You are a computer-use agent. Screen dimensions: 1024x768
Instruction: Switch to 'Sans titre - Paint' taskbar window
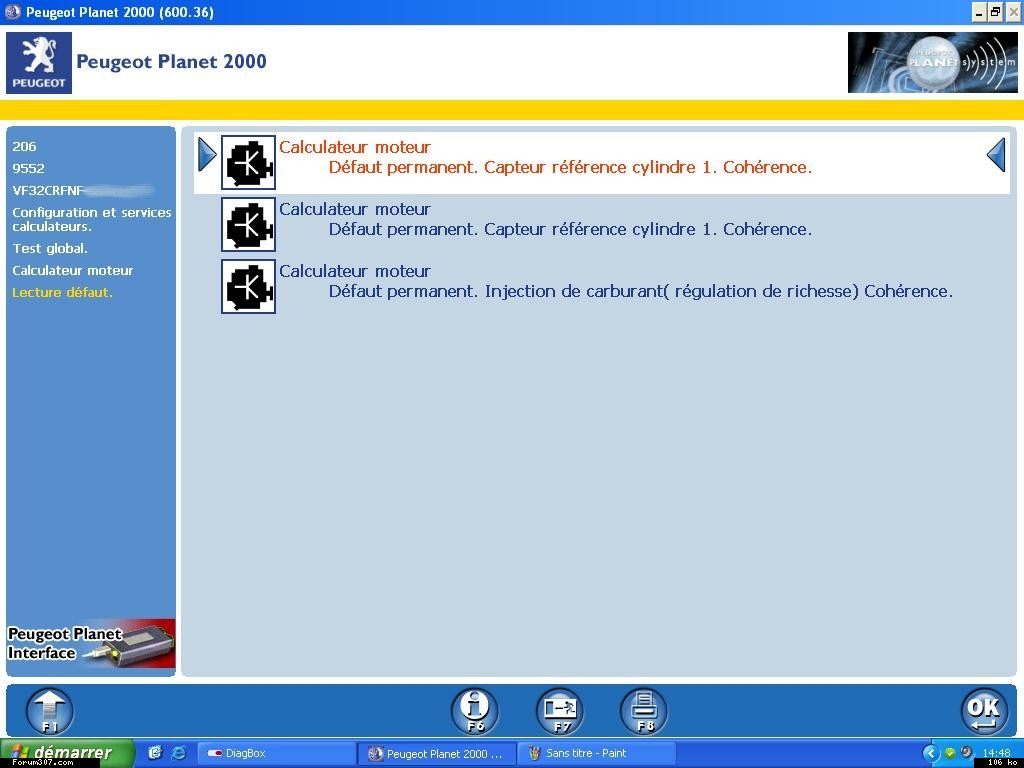pos(596,753)
